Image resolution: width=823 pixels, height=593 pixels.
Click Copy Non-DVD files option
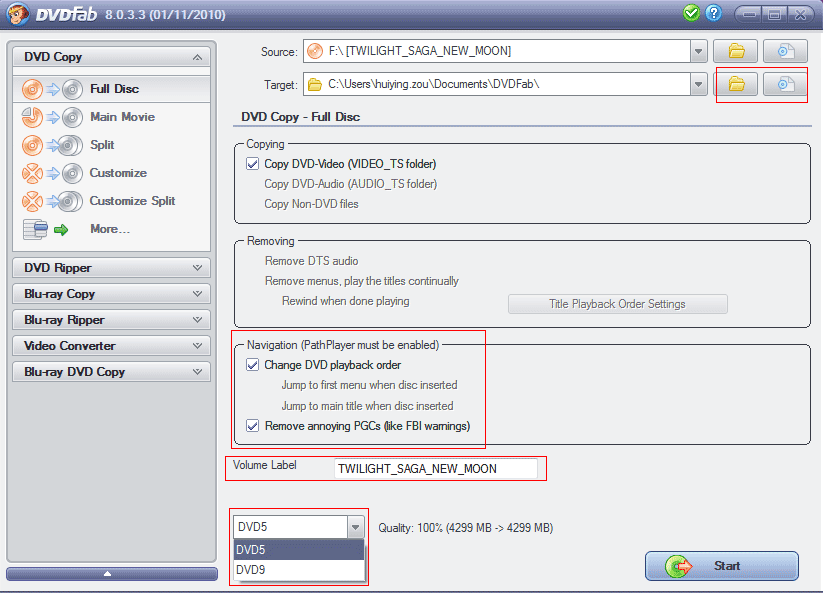point(311,204)
